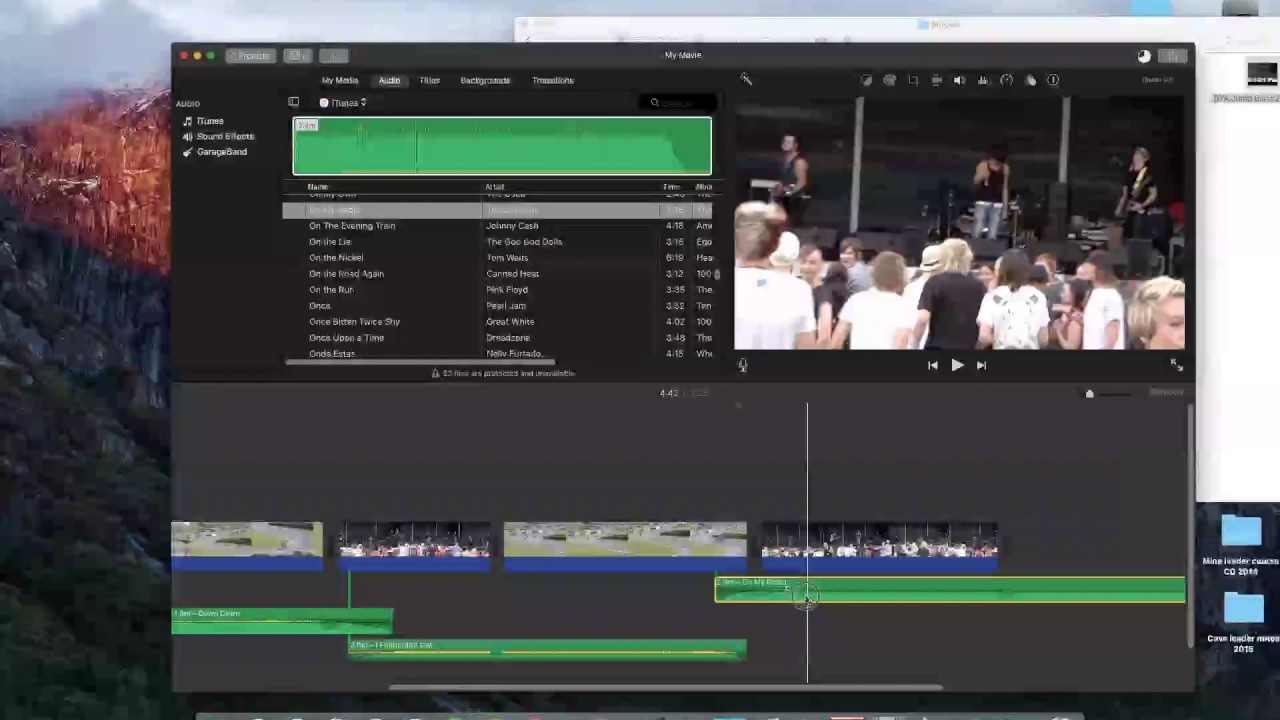Select the song Once Bitten Twice Shy
The width and height of the screenshot is (1280, 720).
point(354,322)
